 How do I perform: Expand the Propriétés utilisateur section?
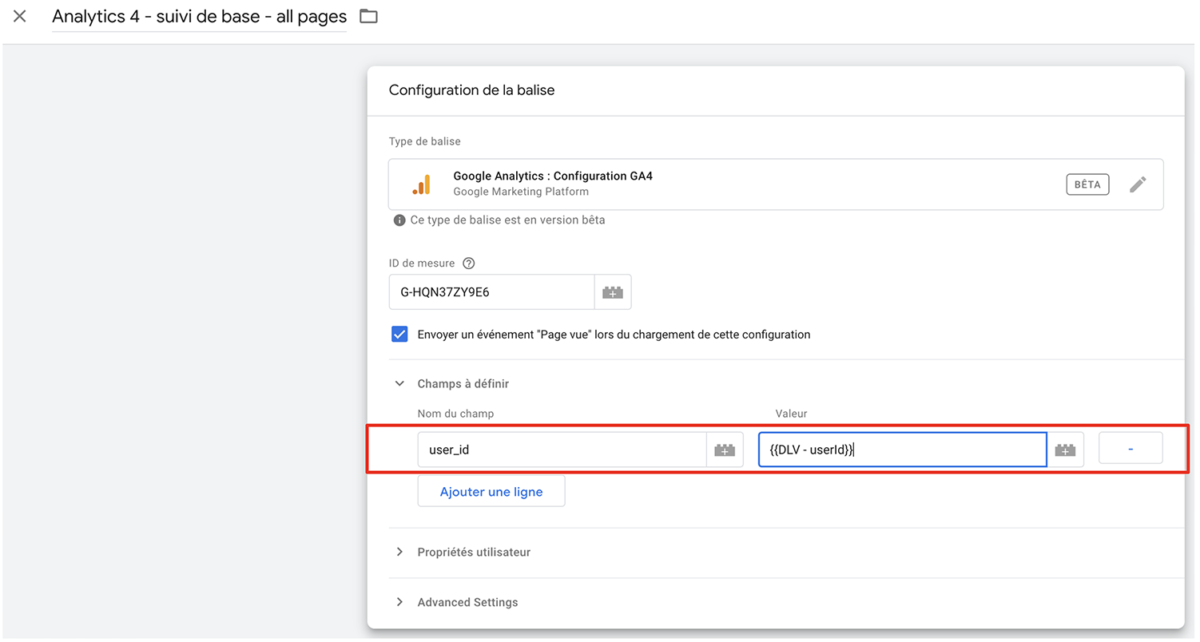[400, 552]
